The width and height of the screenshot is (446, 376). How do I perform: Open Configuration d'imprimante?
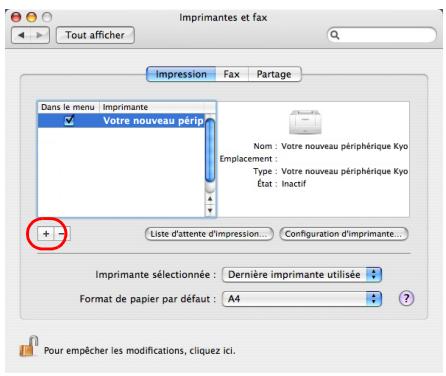click(x=343, y=234)
